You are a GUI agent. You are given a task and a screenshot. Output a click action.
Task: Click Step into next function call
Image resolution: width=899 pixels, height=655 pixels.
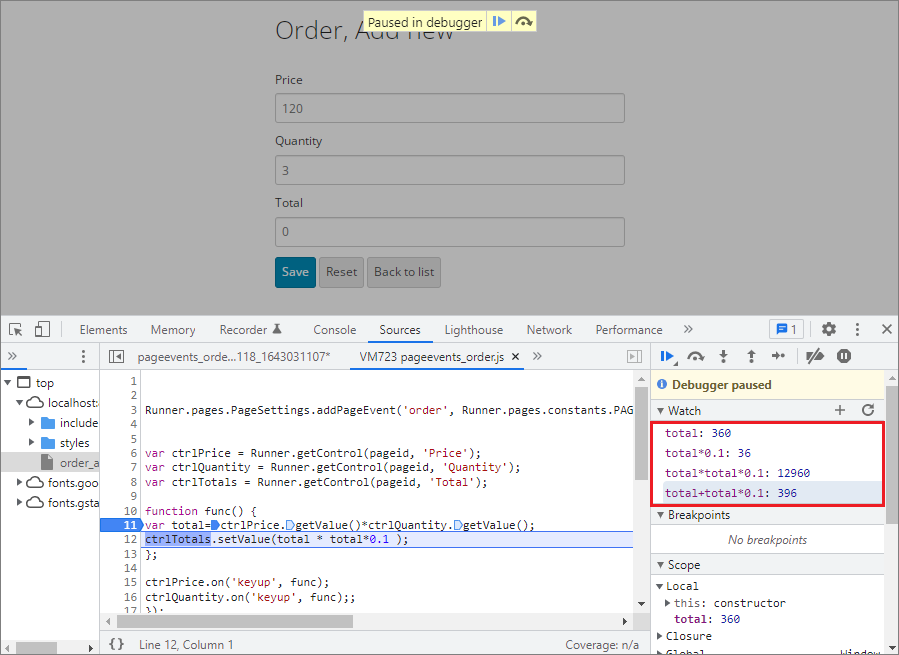(723, 356)
